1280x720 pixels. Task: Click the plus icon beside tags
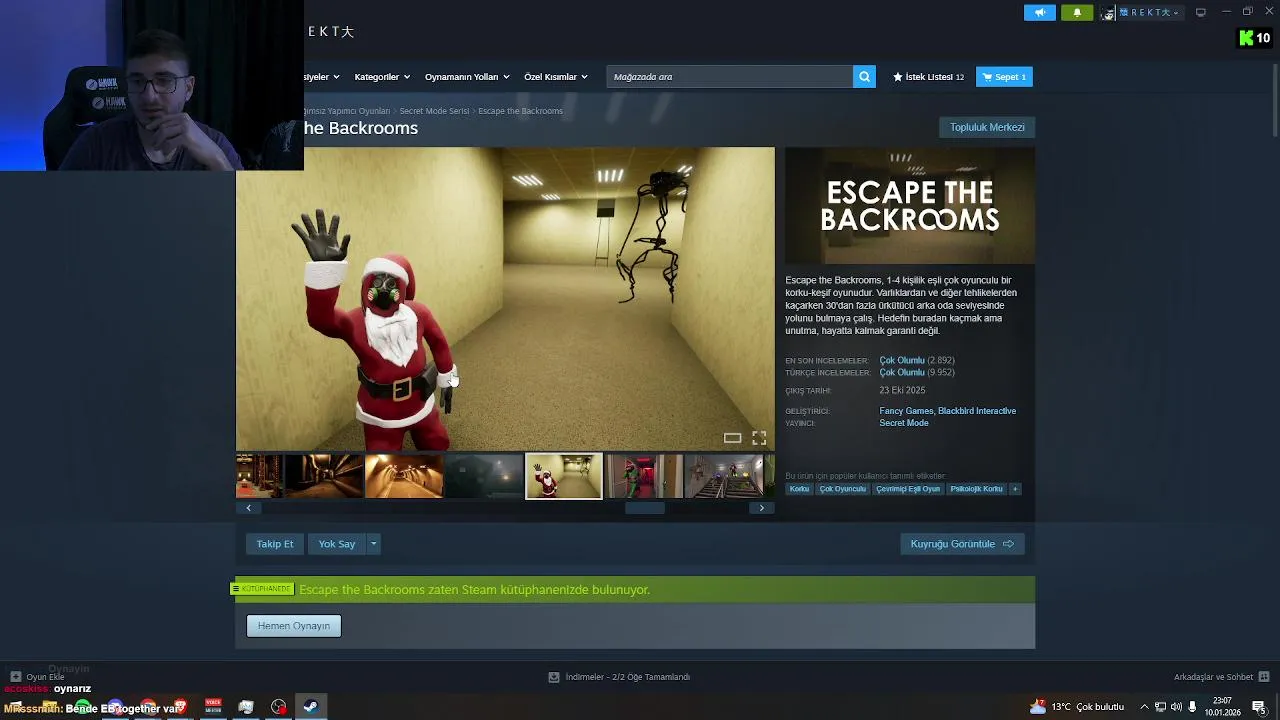click(1015, 489)
